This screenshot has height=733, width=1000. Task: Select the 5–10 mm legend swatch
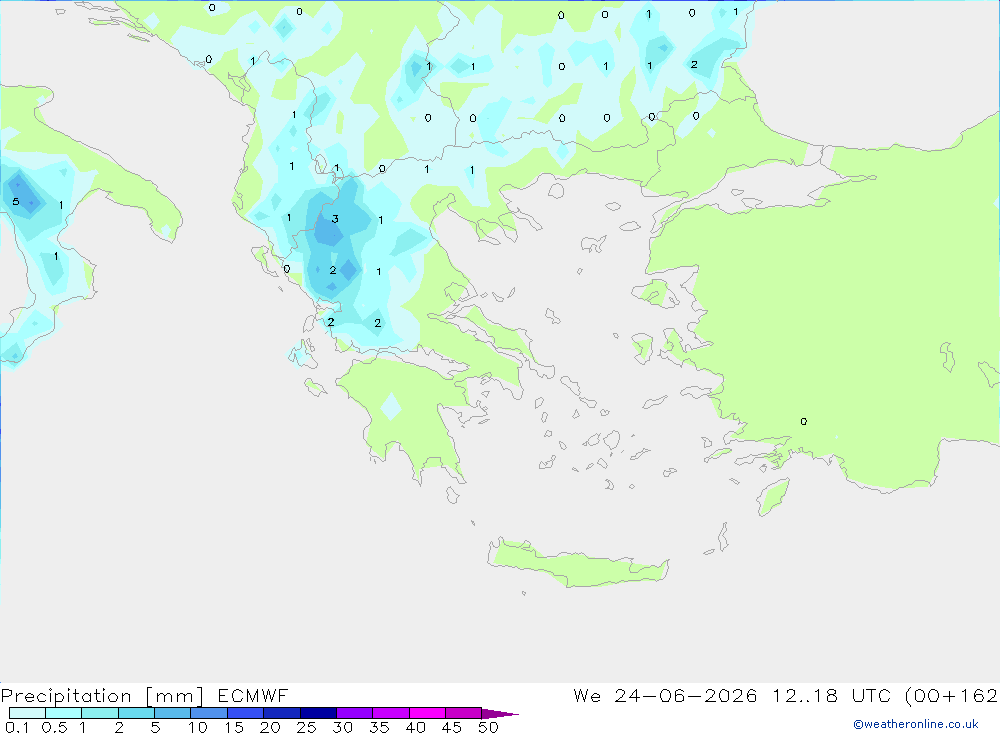173,713
